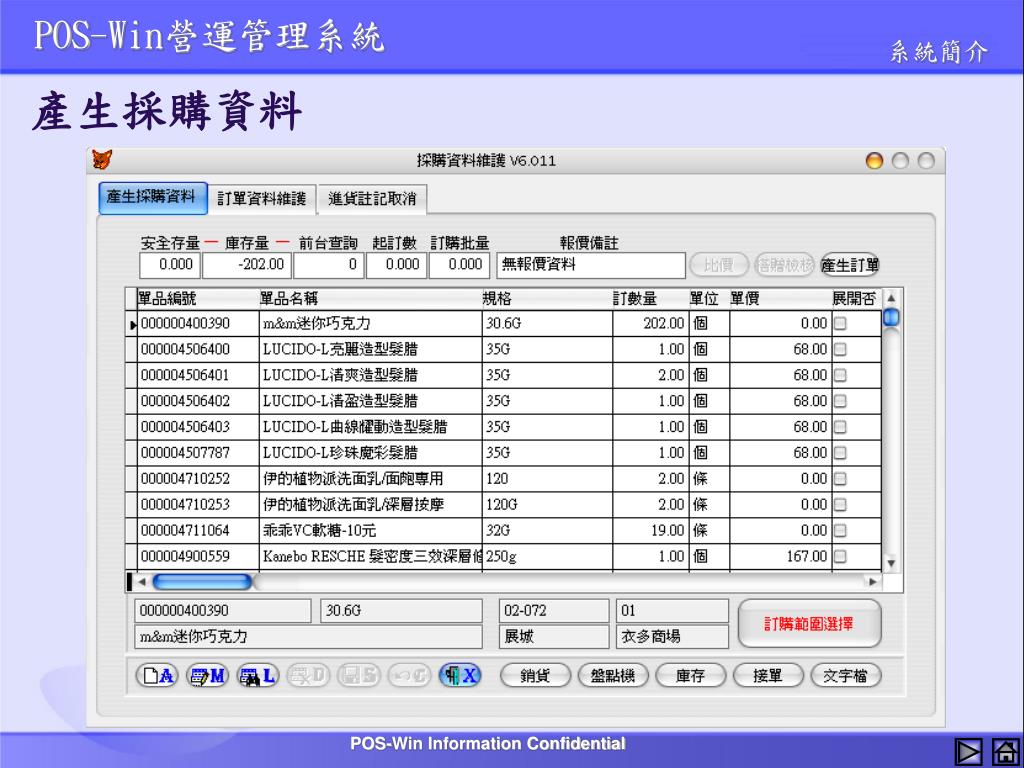Tick 展開否 checkbox for LUCIDO-L珍珠魔彩髮腊
The image size is (1024, 768).
coord(840,453)
